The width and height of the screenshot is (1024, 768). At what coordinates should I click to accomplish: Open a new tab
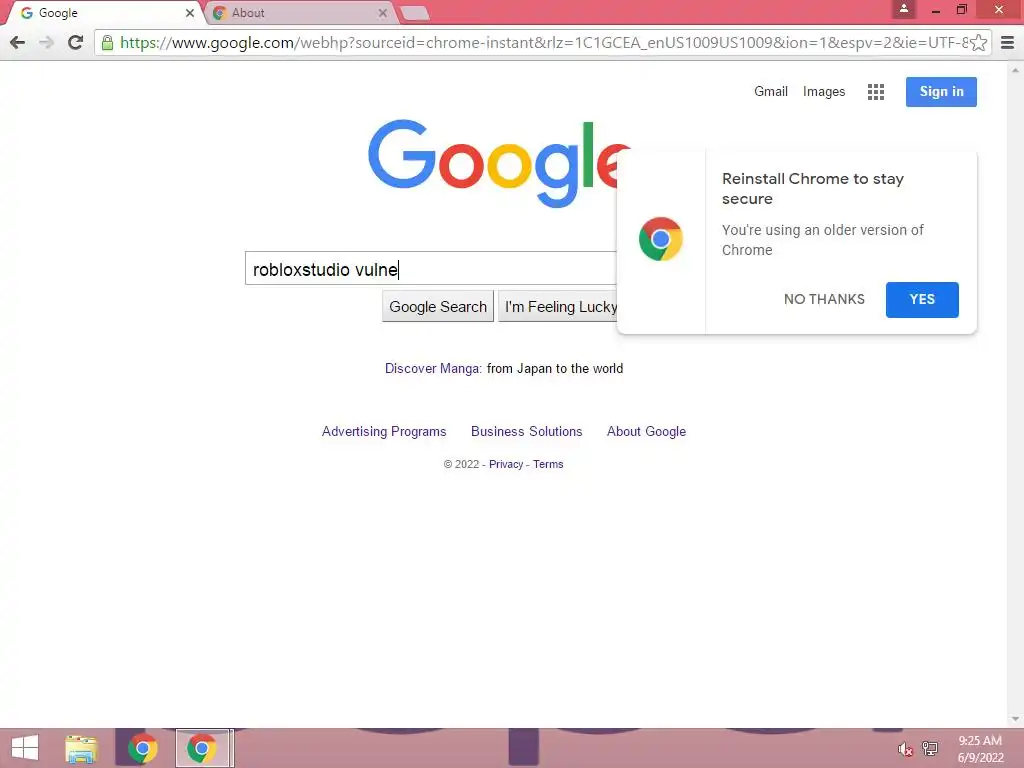pos(414,13)
